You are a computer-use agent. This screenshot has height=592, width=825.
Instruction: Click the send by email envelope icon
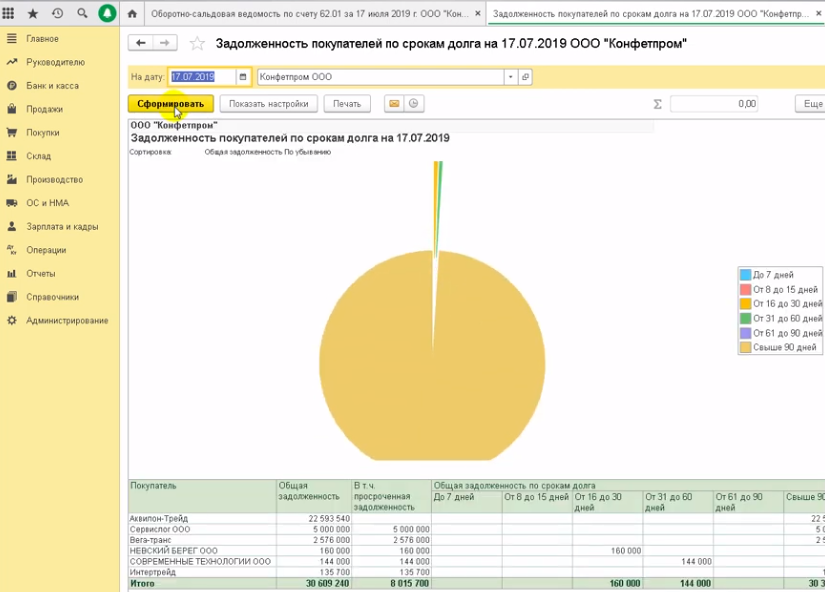tap(394, 103)
